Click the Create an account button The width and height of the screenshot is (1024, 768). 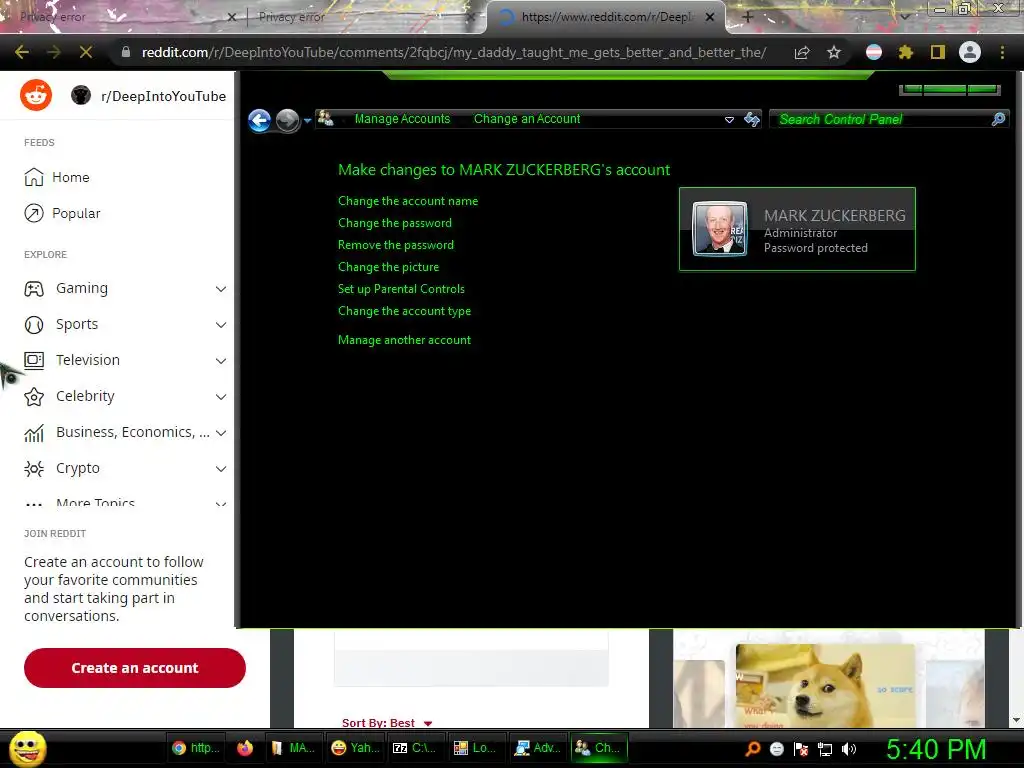(x=135, y=668)
